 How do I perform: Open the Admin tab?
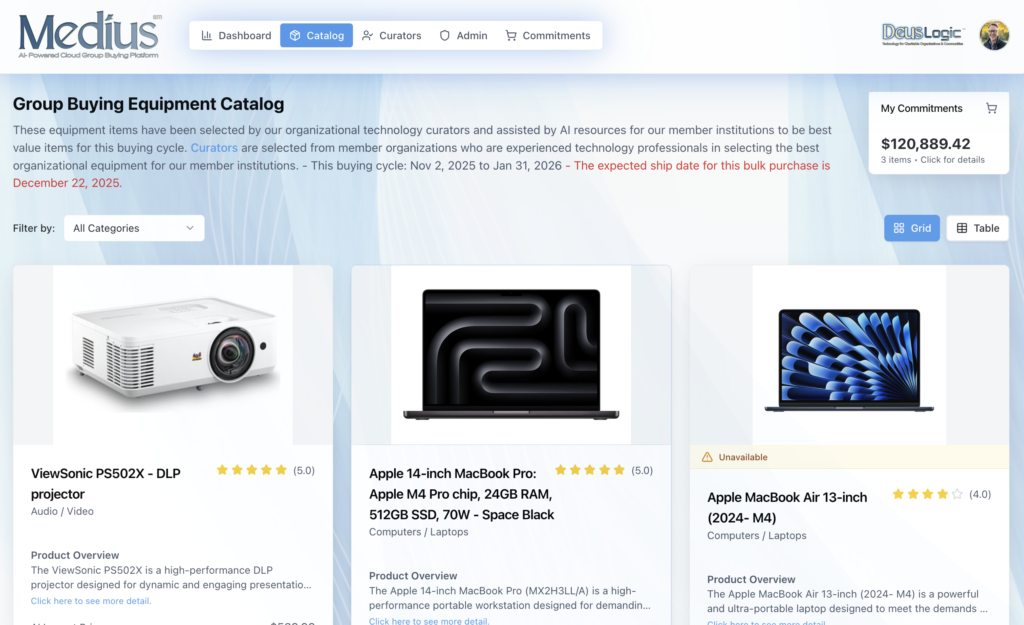(x=463, y=35)
